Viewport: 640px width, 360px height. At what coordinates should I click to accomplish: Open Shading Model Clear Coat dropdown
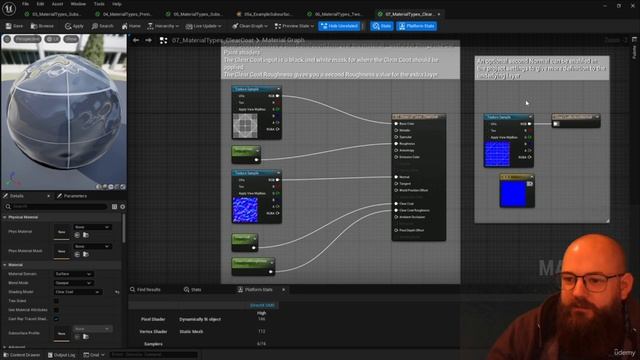78,292
